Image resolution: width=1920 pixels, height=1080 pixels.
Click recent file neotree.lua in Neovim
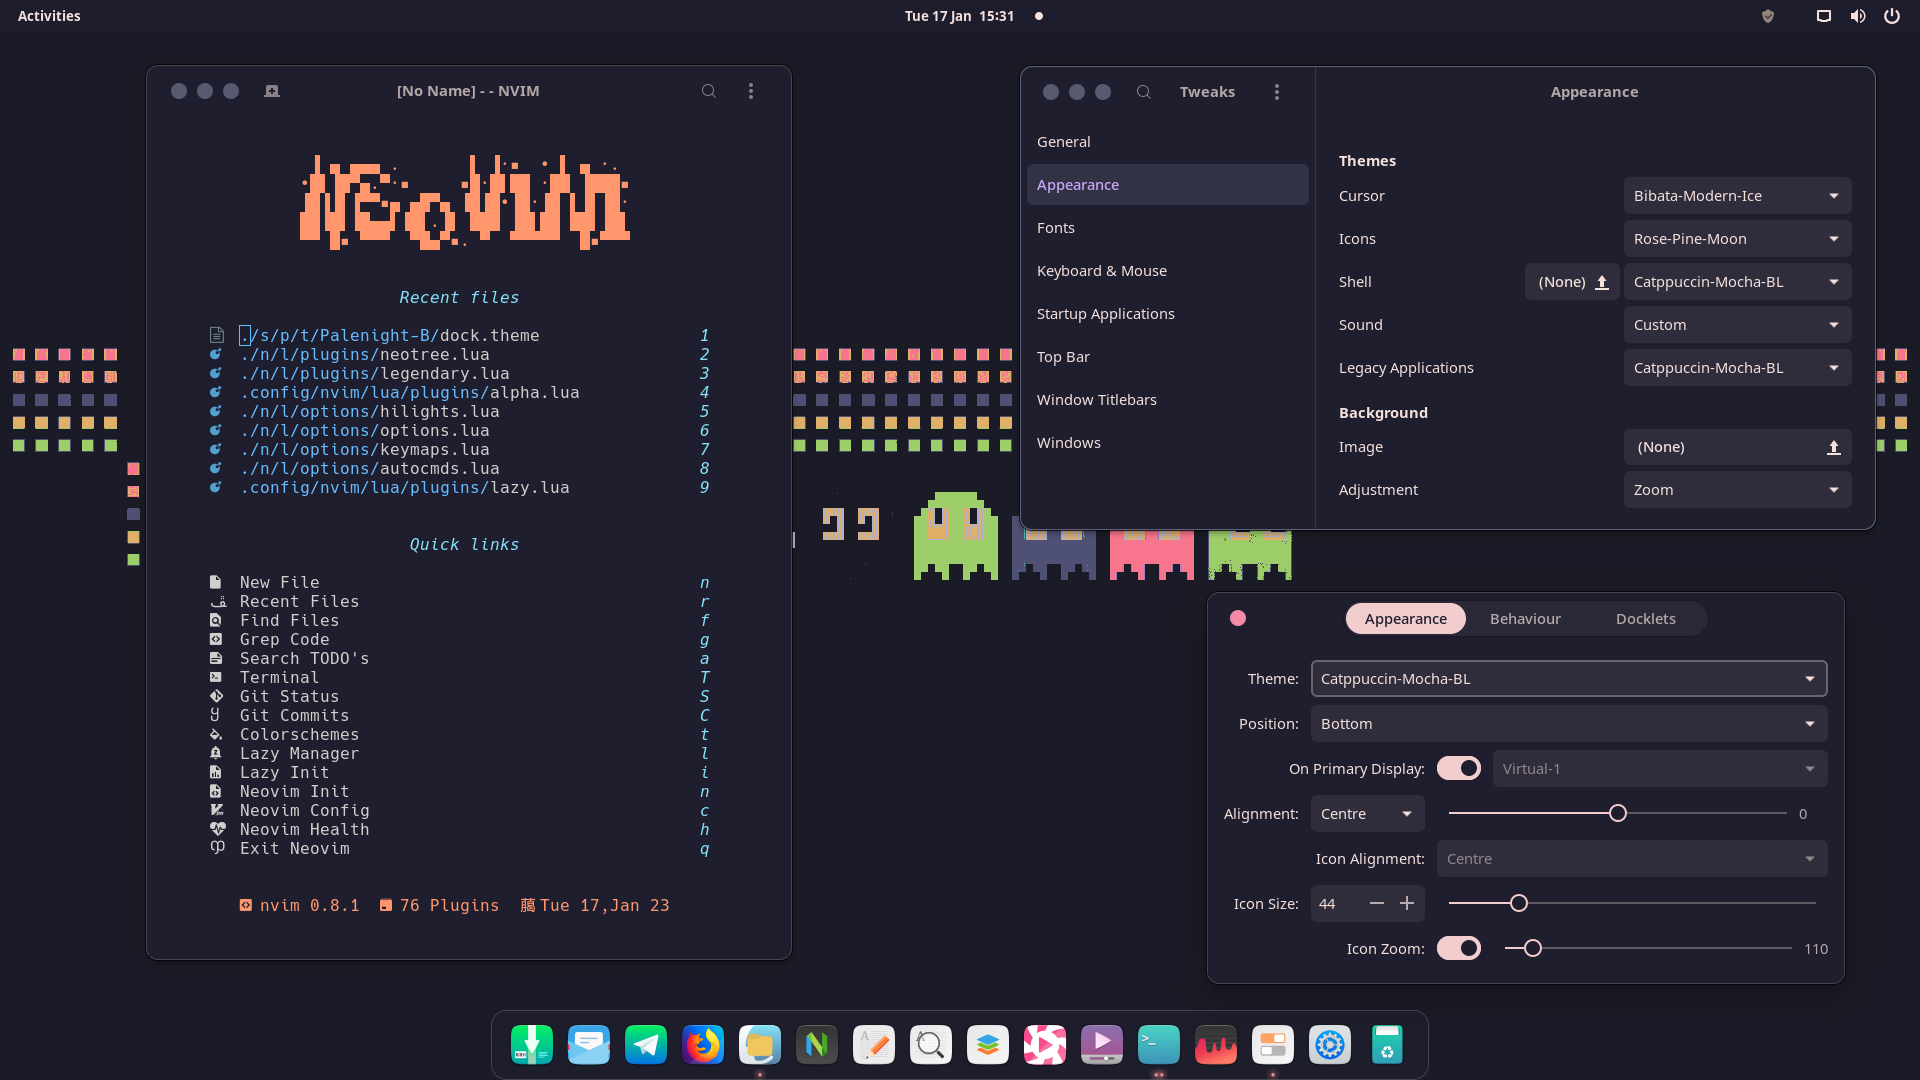tap(365, 355)
